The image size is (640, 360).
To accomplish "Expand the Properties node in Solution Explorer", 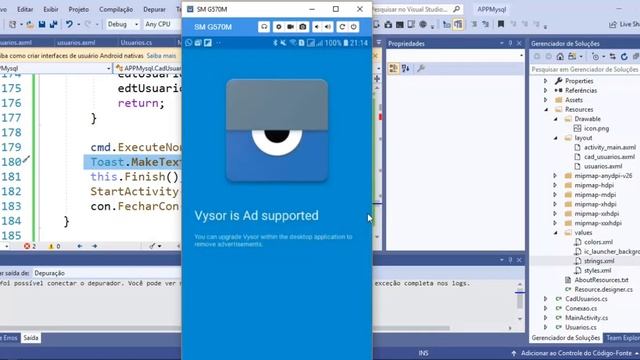I will coord(546,81).
